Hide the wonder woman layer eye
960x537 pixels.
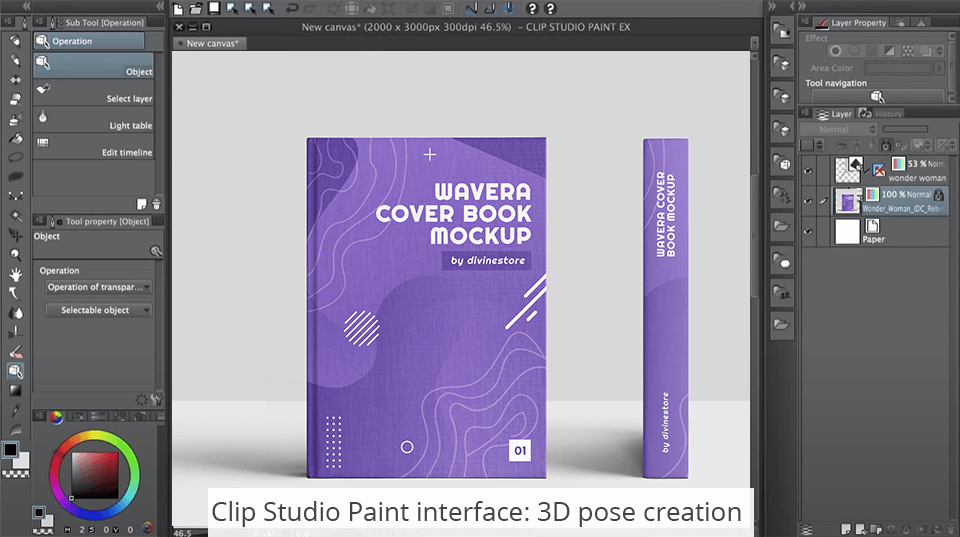pyautogui.click(x=808, y=171)
